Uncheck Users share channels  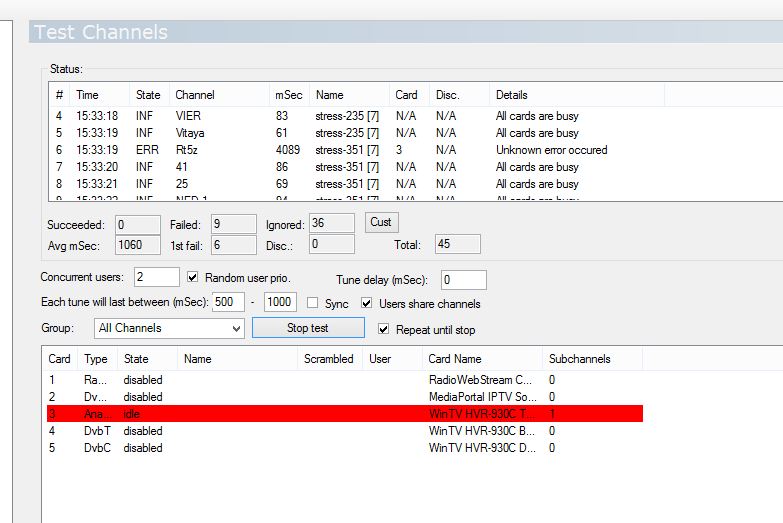tap(367, 303)
